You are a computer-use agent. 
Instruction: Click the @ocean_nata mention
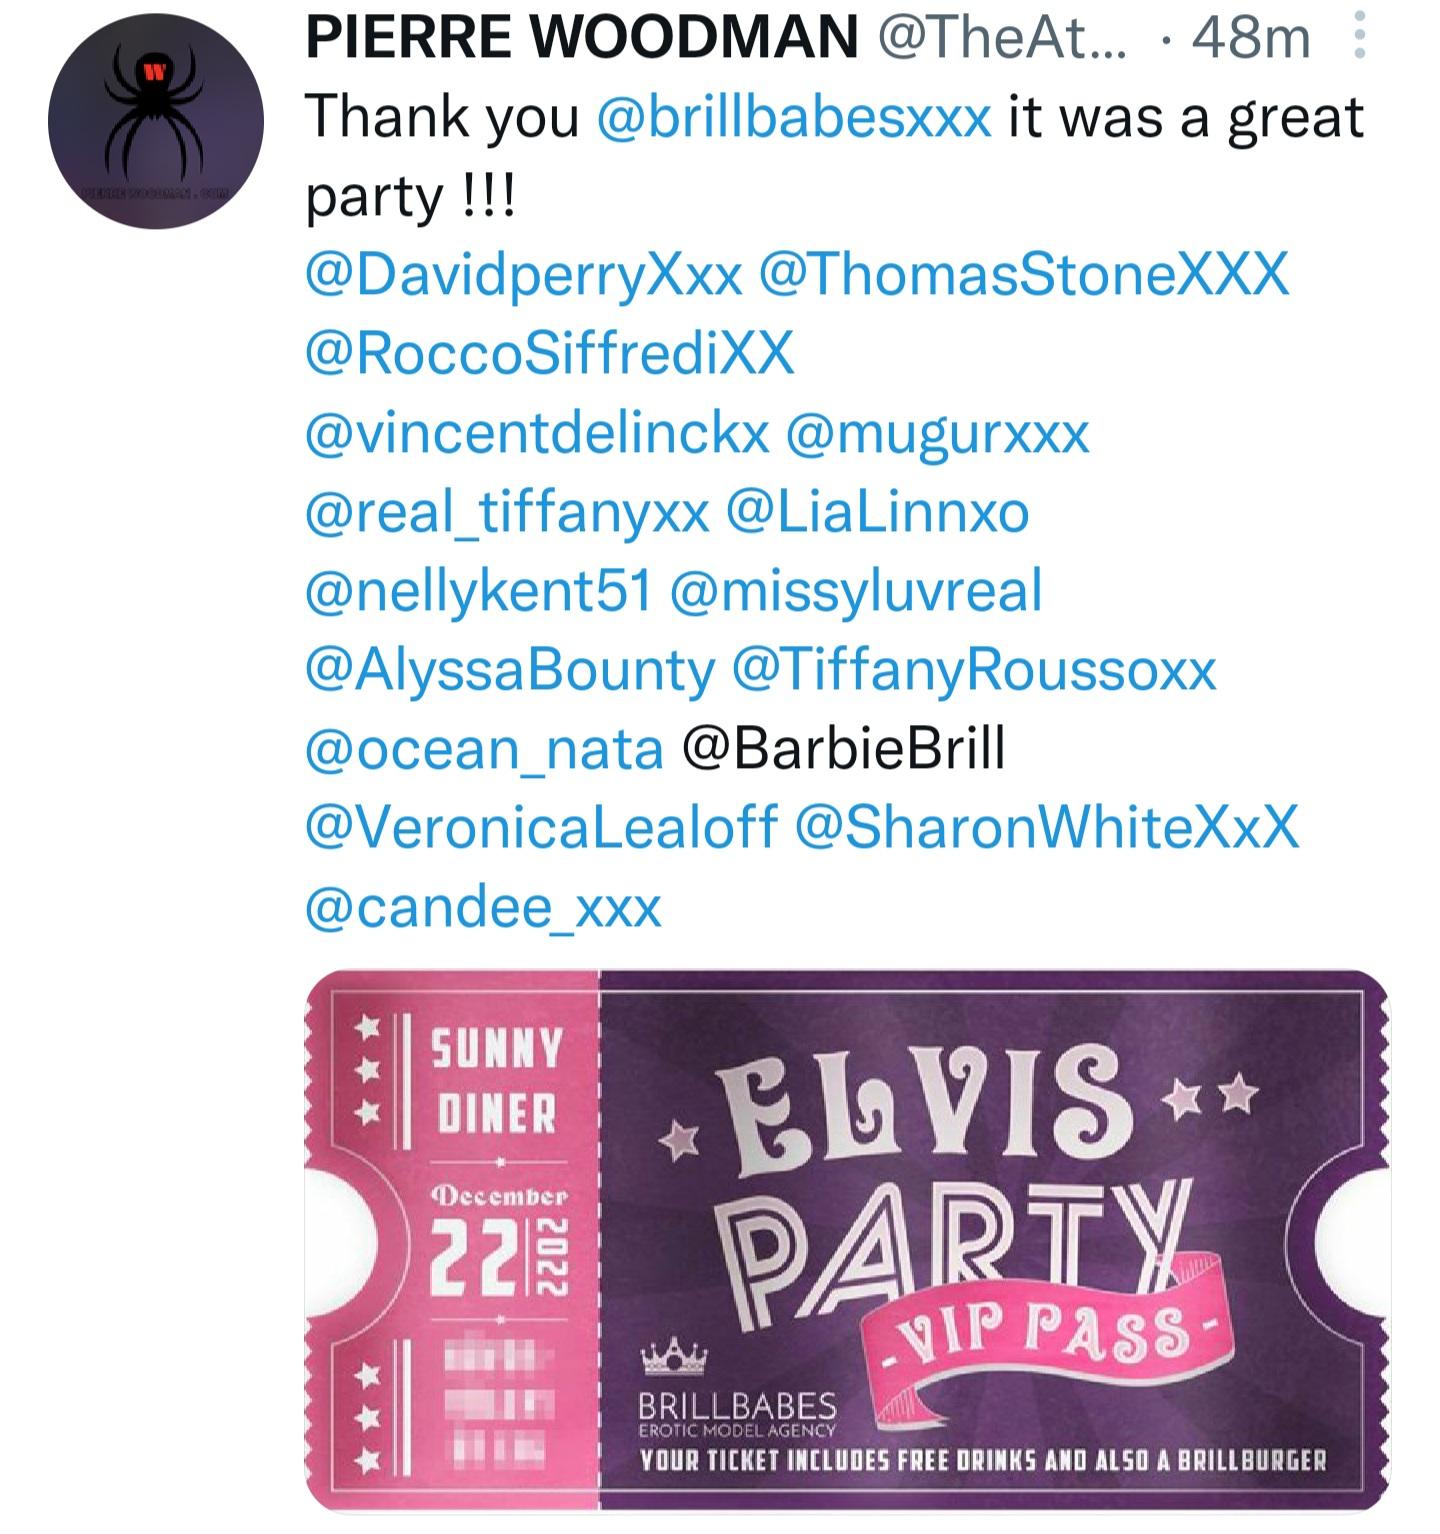(x=484, y=750)
